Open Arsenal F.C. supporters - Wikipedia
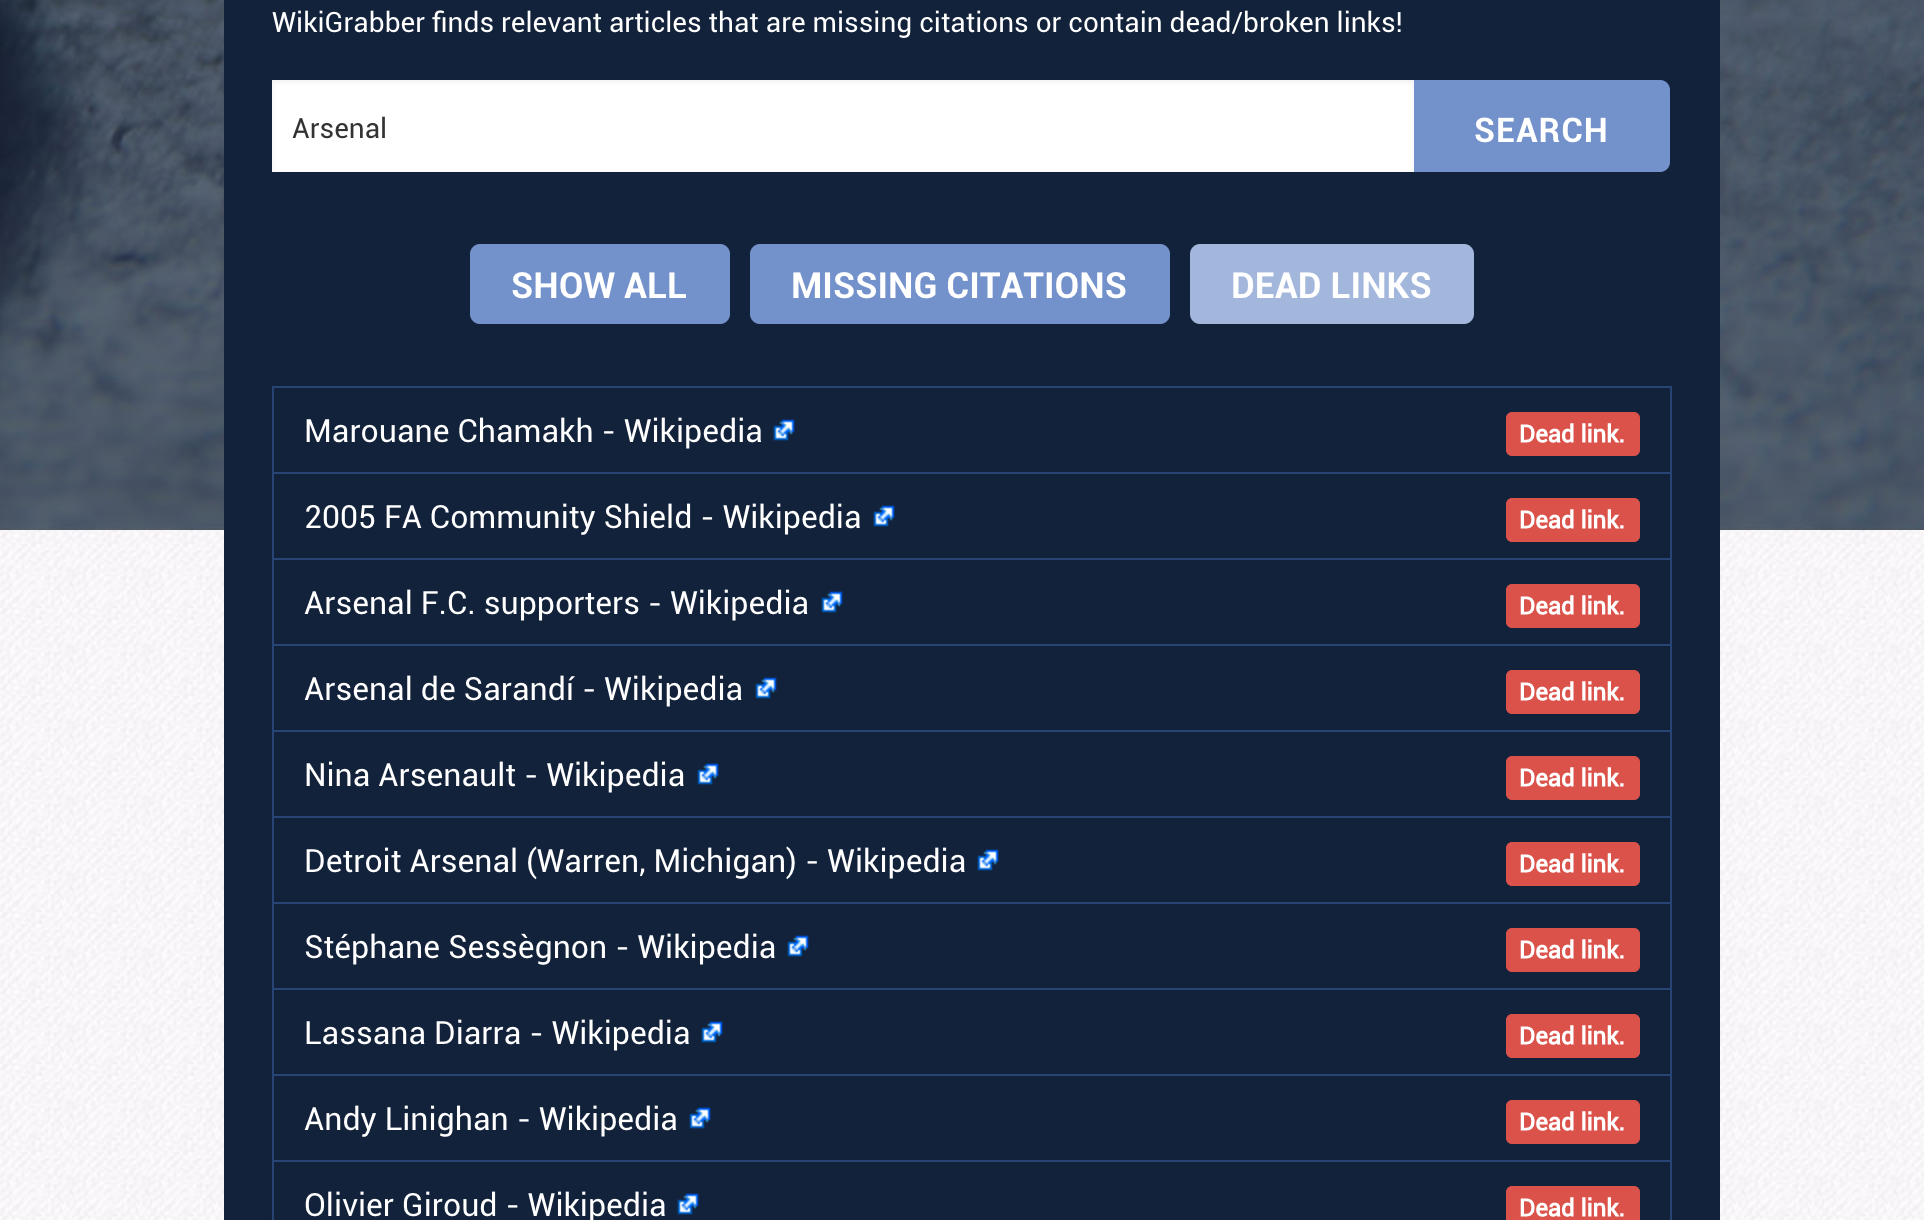 (556, 603)
